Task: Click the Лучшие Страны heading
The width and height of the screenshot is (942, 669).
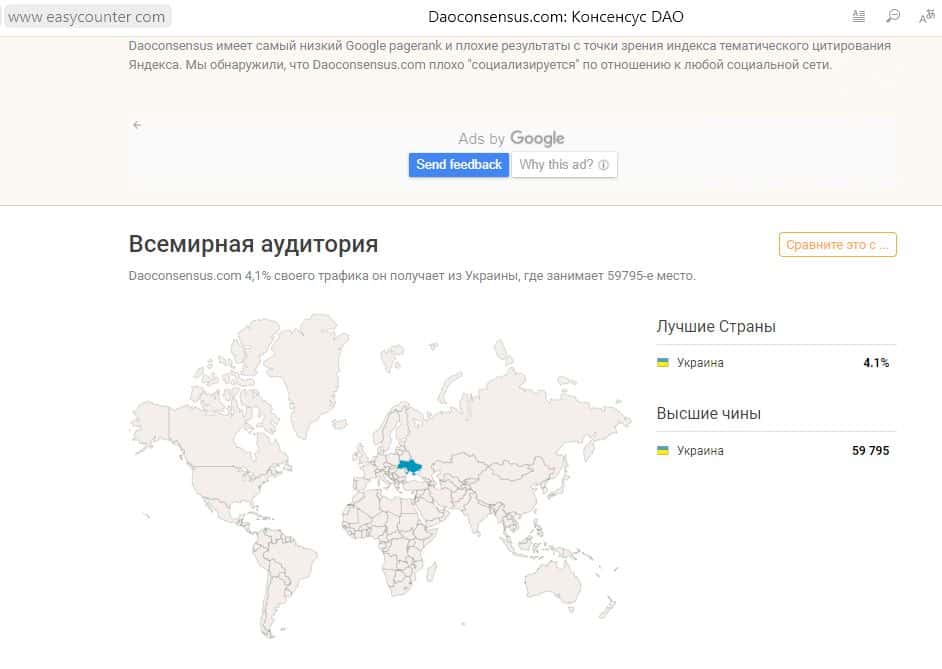Action: [x=716, y=326]
